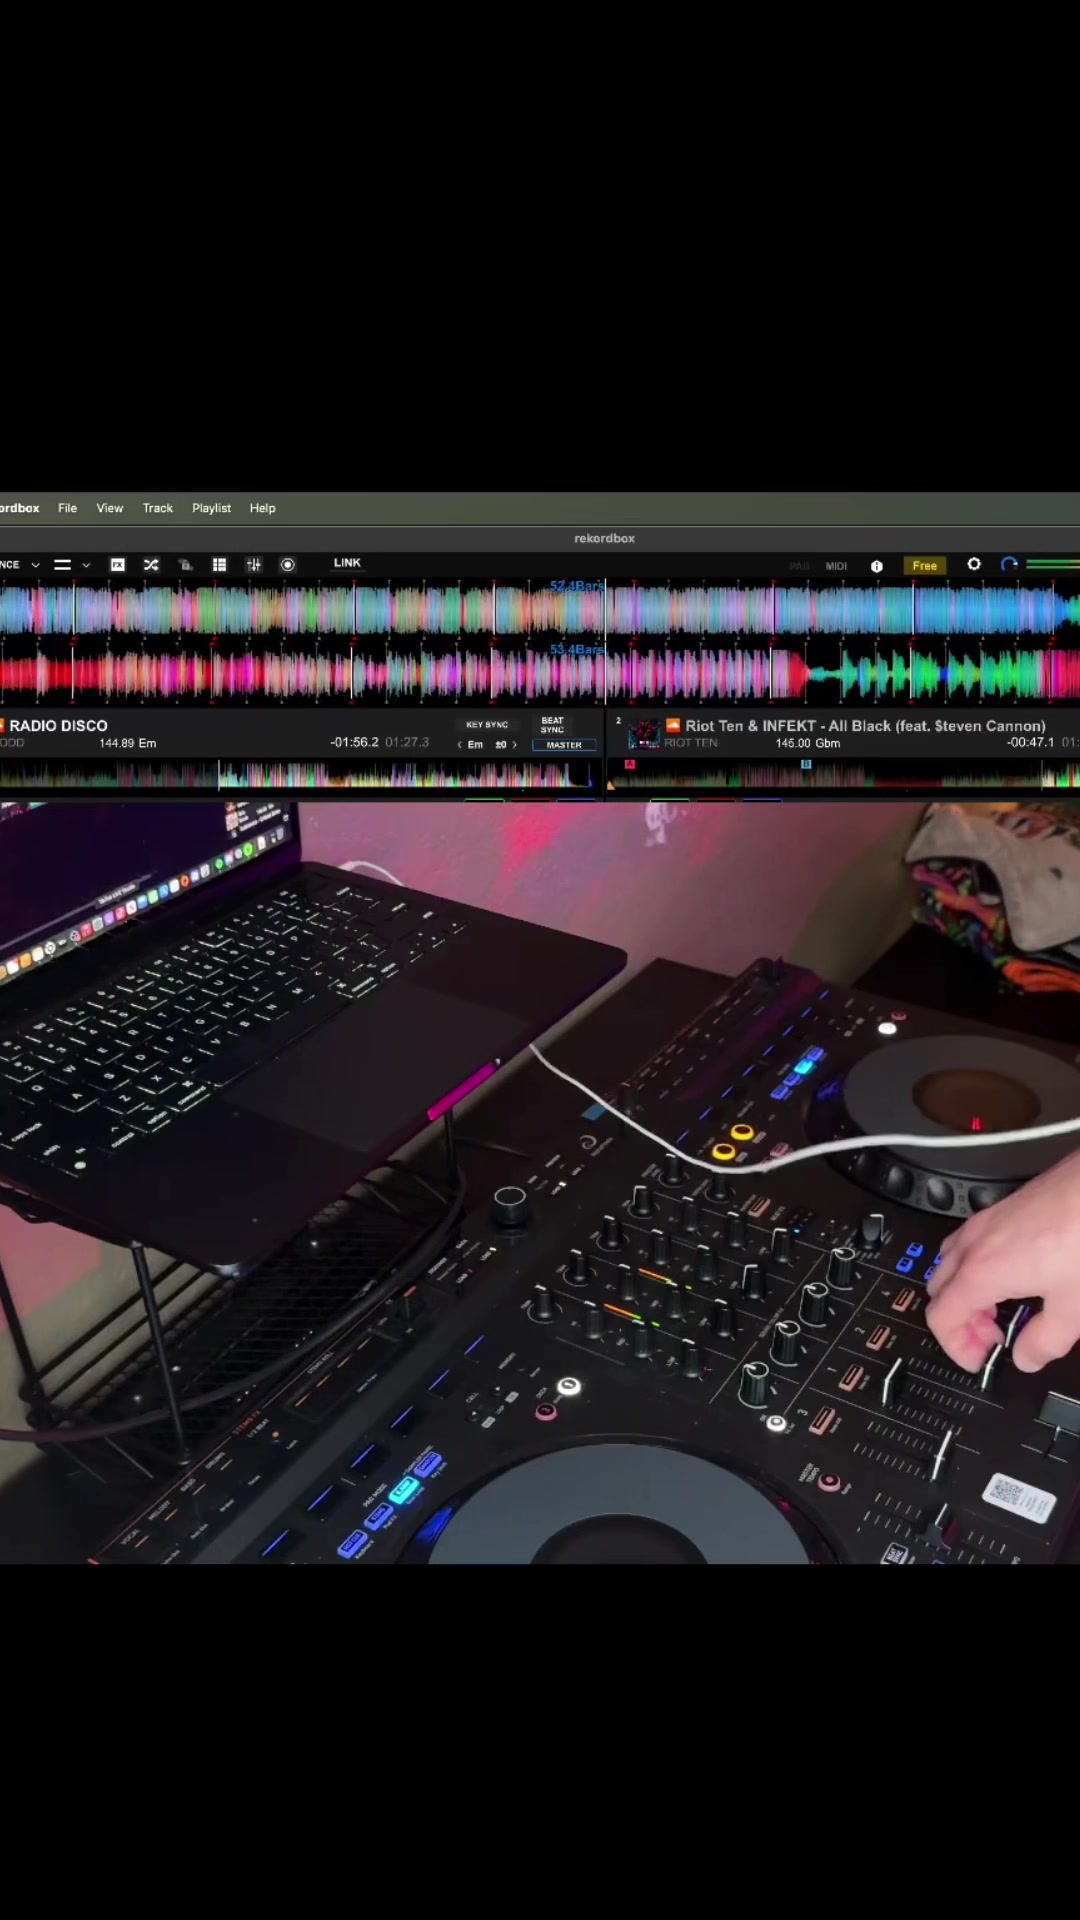The width and height of the screenshot is (1080, 1920).
Task: Open the Help menu
Action: (x=262, y=508)
